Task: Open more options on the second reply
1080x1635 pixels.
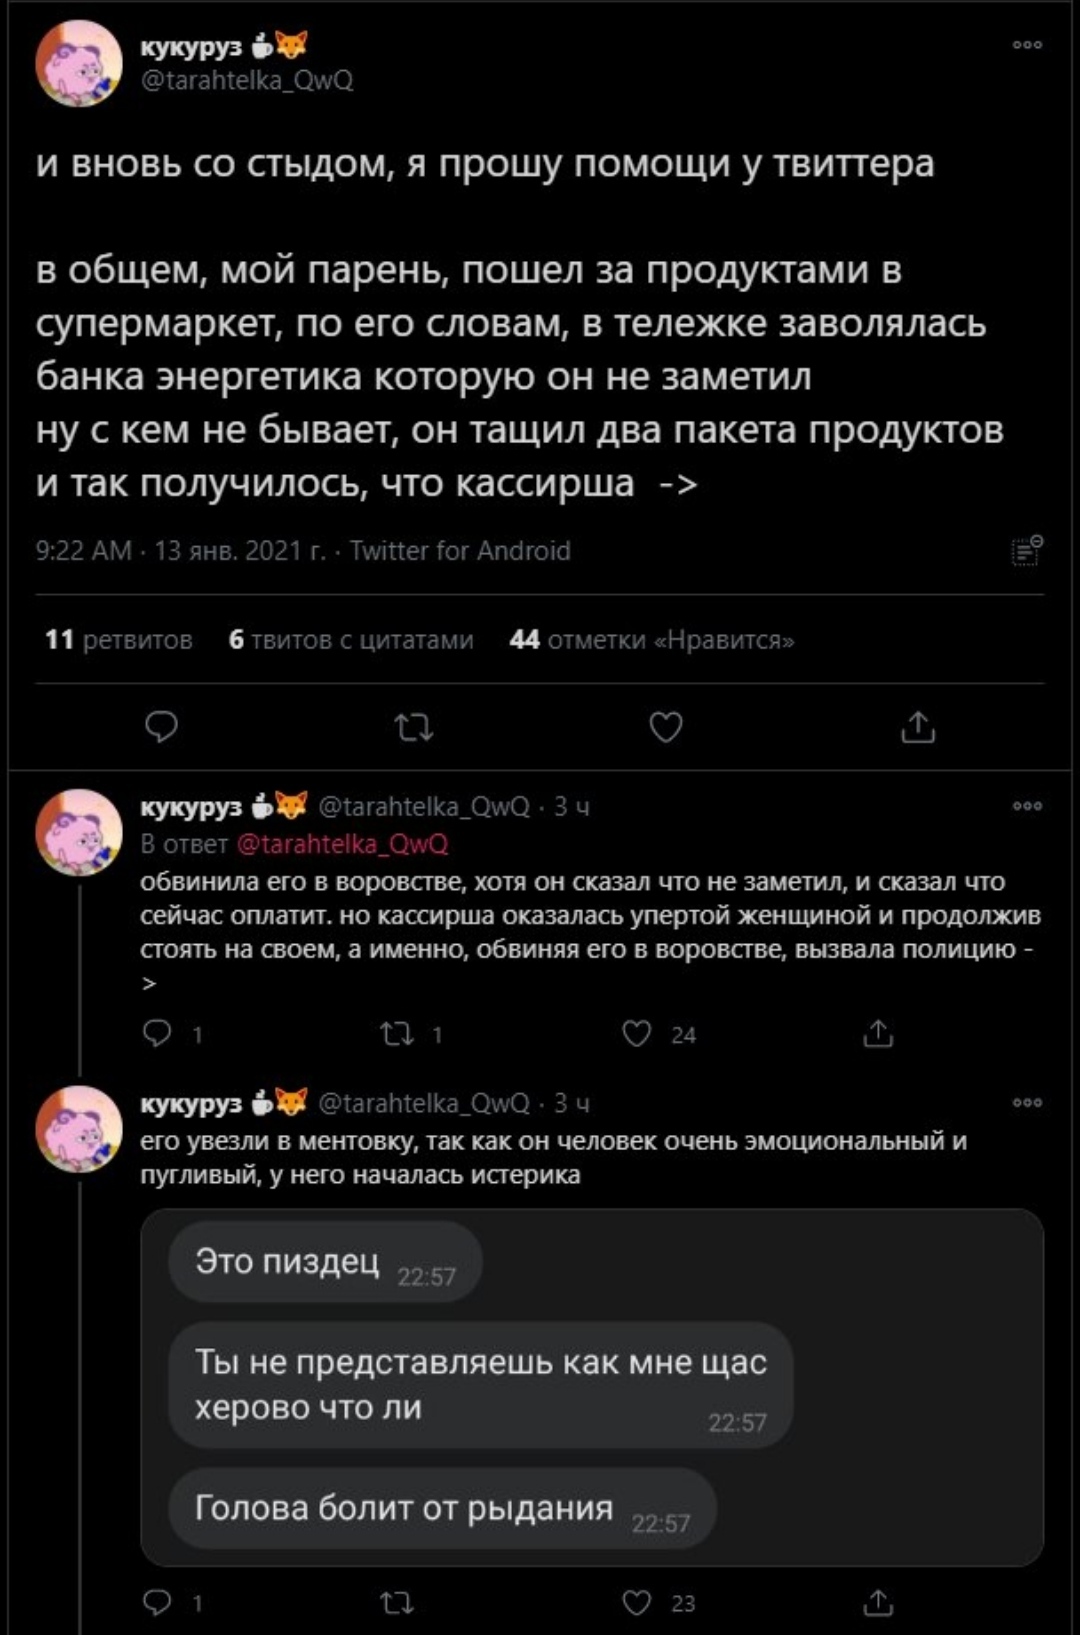Action: coord(1027,1103)
